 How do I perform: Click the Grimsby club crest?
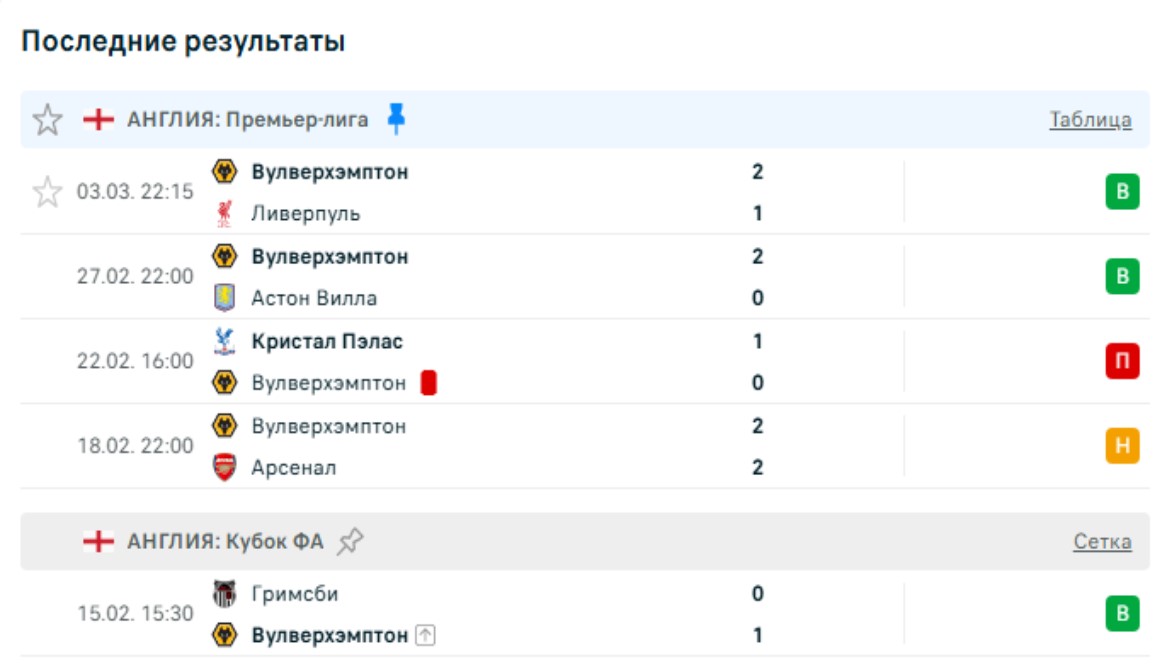pyautogui.click(x=225, y=594)
